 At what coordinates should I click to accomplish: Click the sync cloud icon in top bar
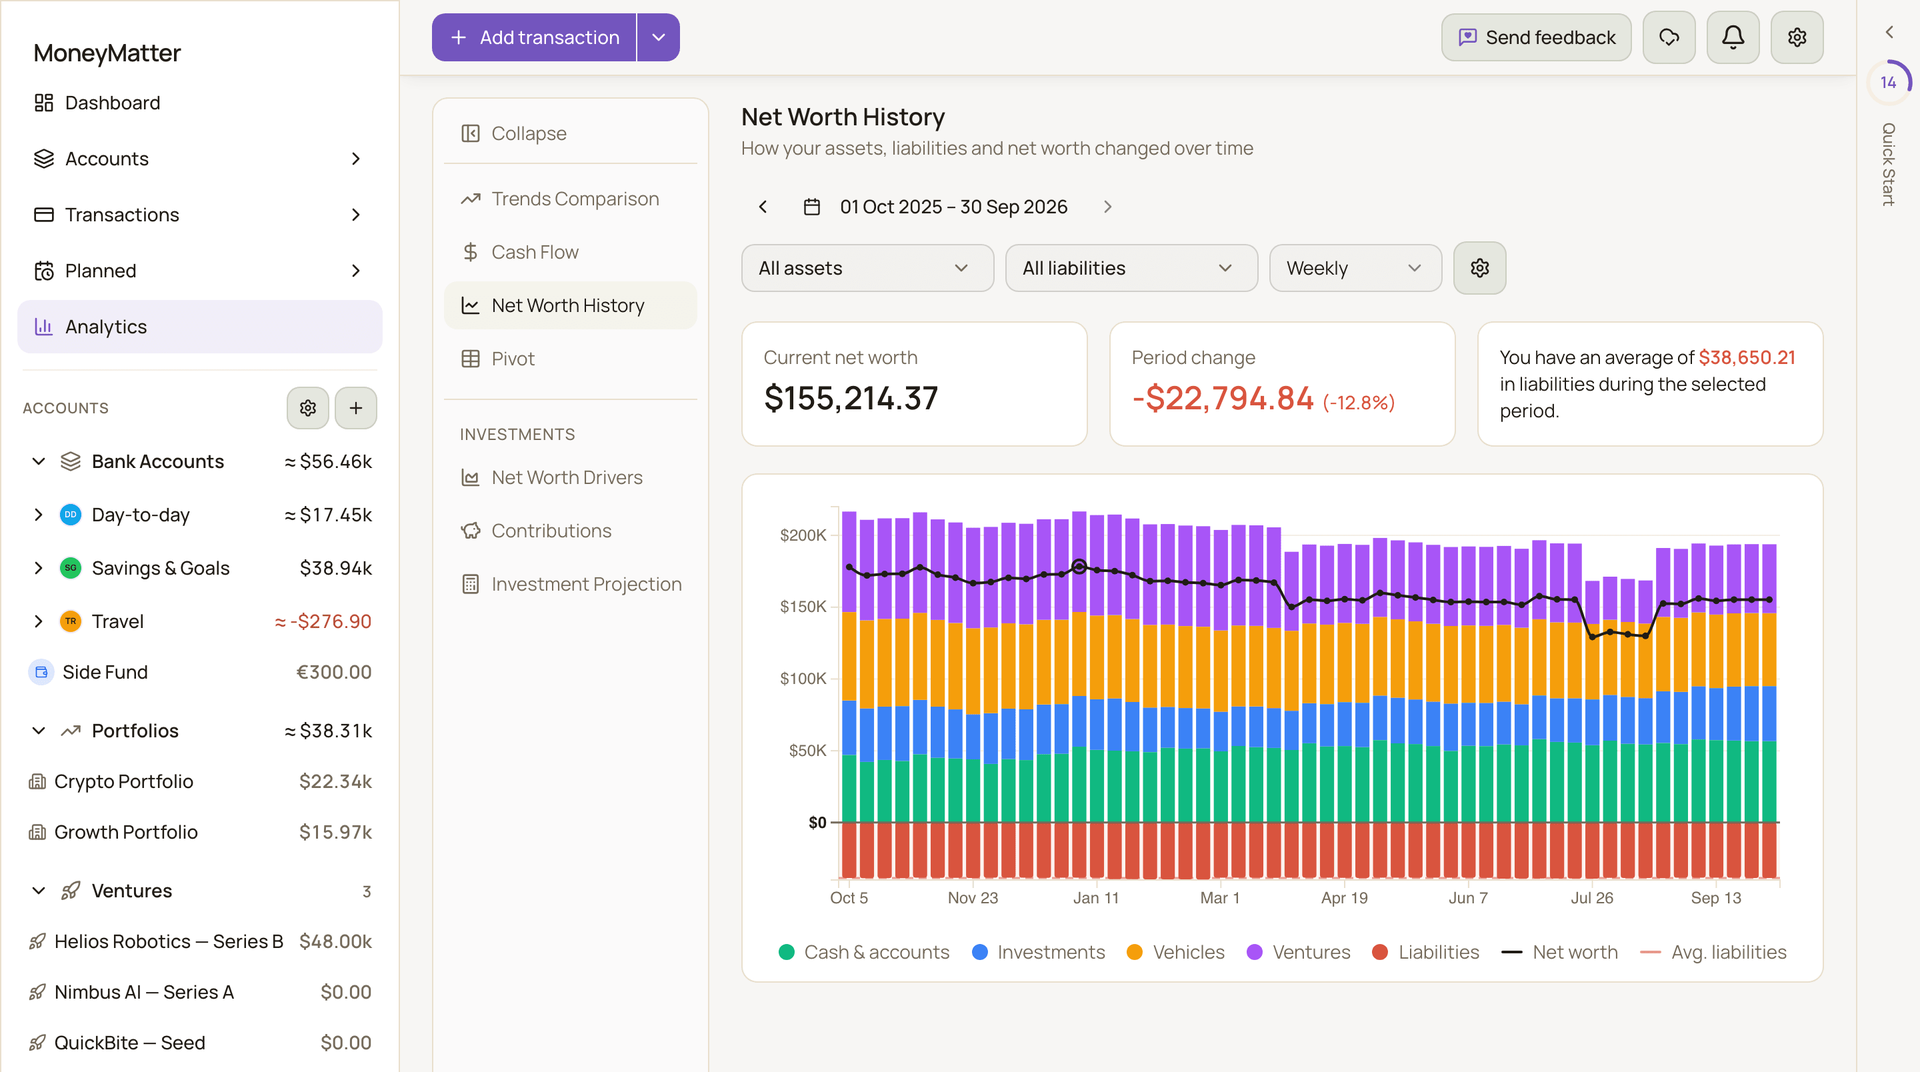[x=1669, y=37]
